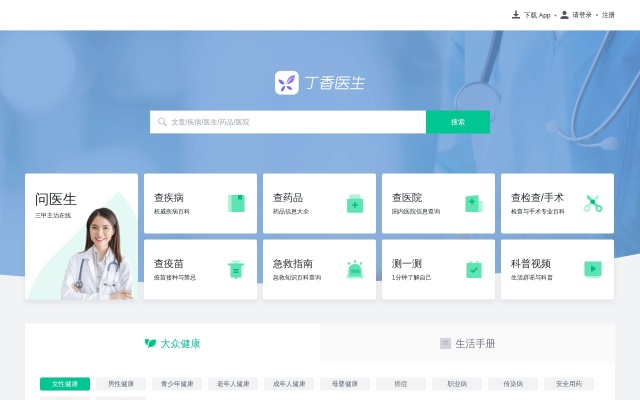The width and height of the screenshot is (640, 400).
Task: Click the 丁香医生 logo icon
Action: point(287,83)
